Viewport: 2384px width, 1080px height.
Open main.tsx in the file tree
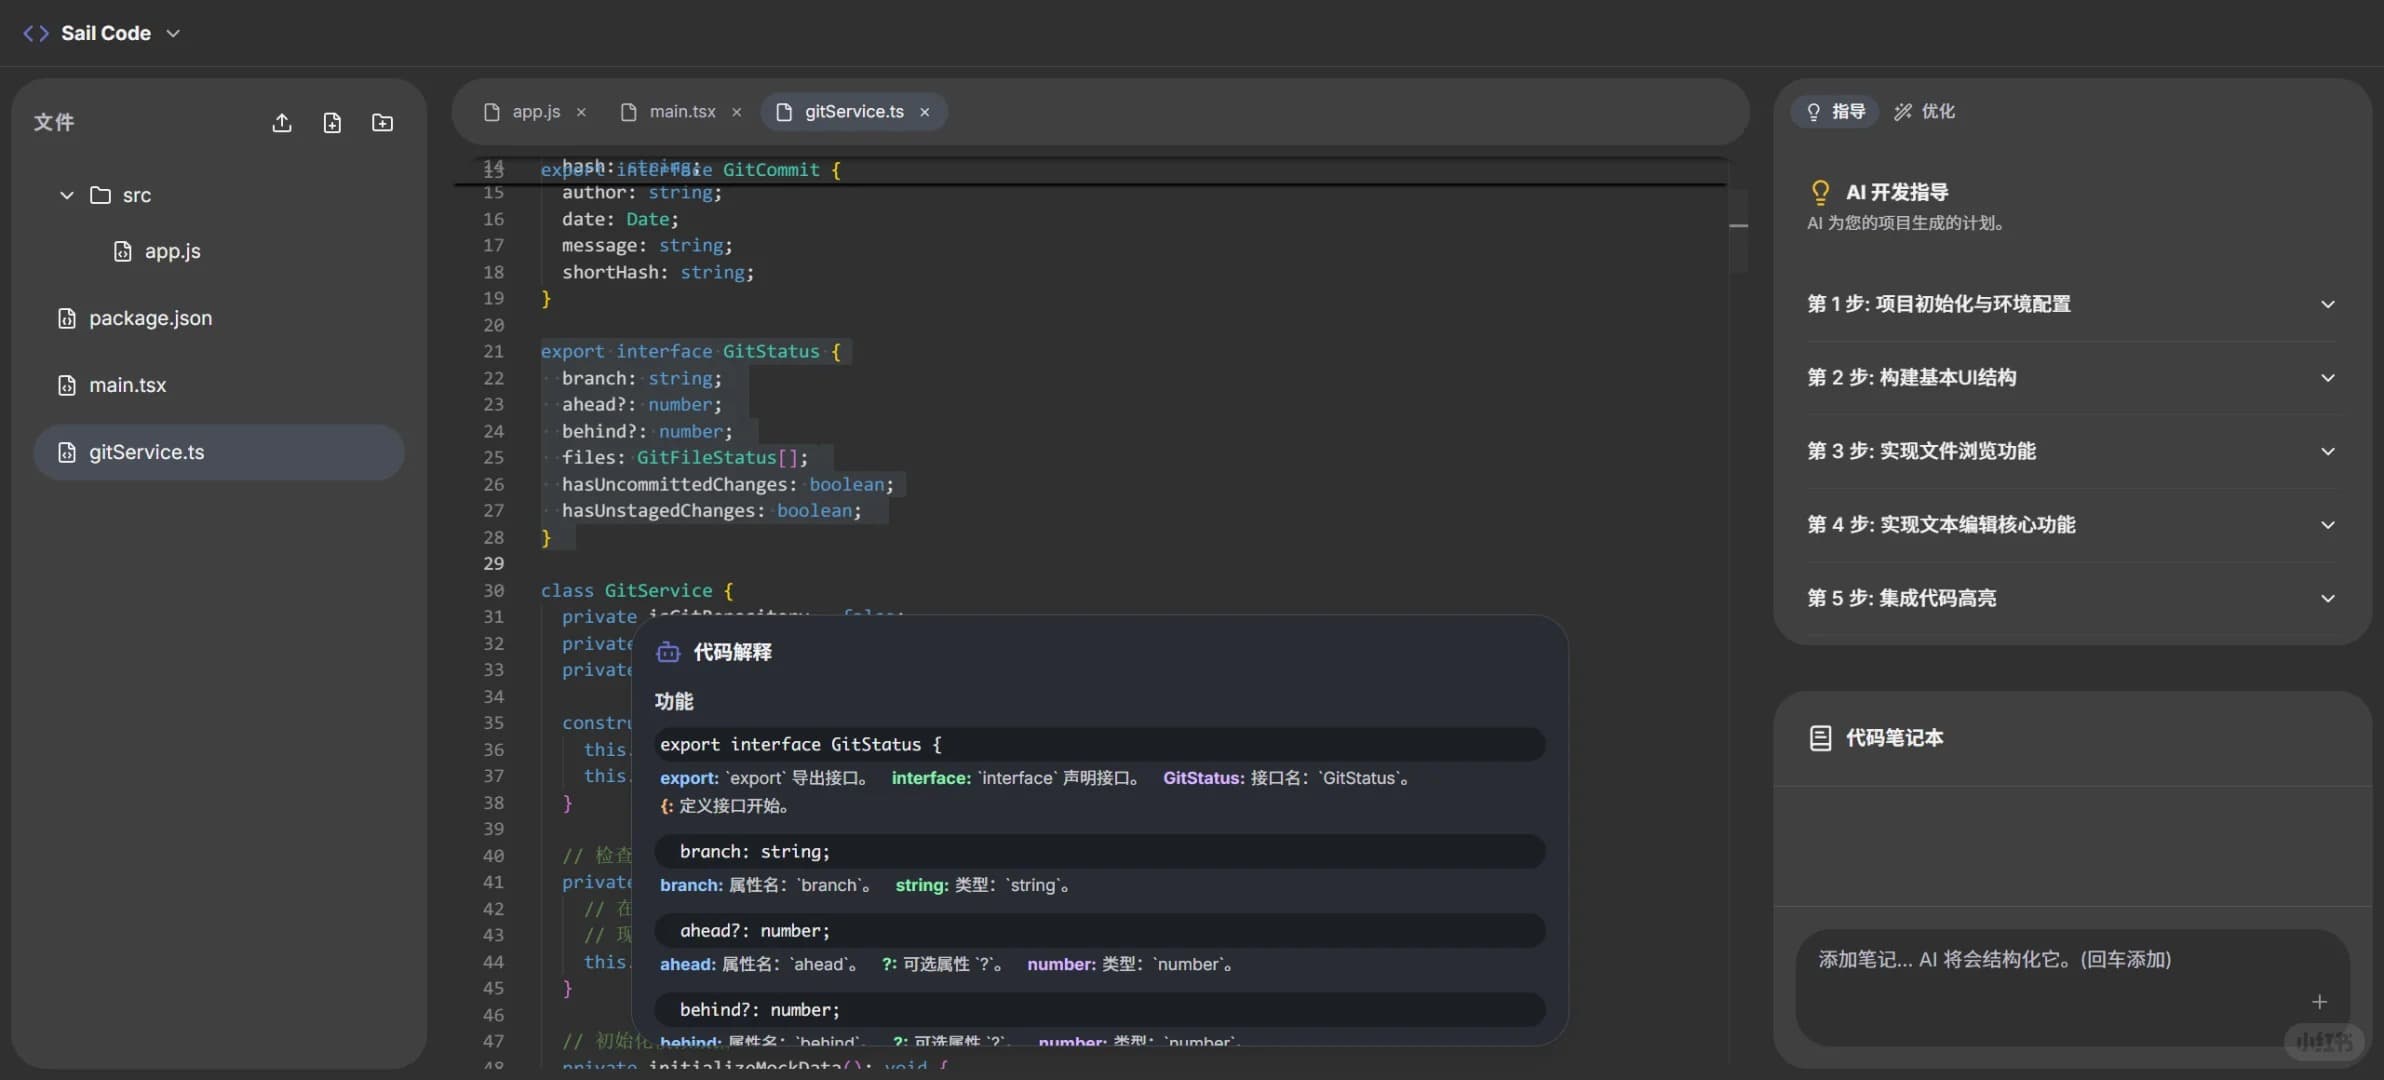tap(112, 385)
